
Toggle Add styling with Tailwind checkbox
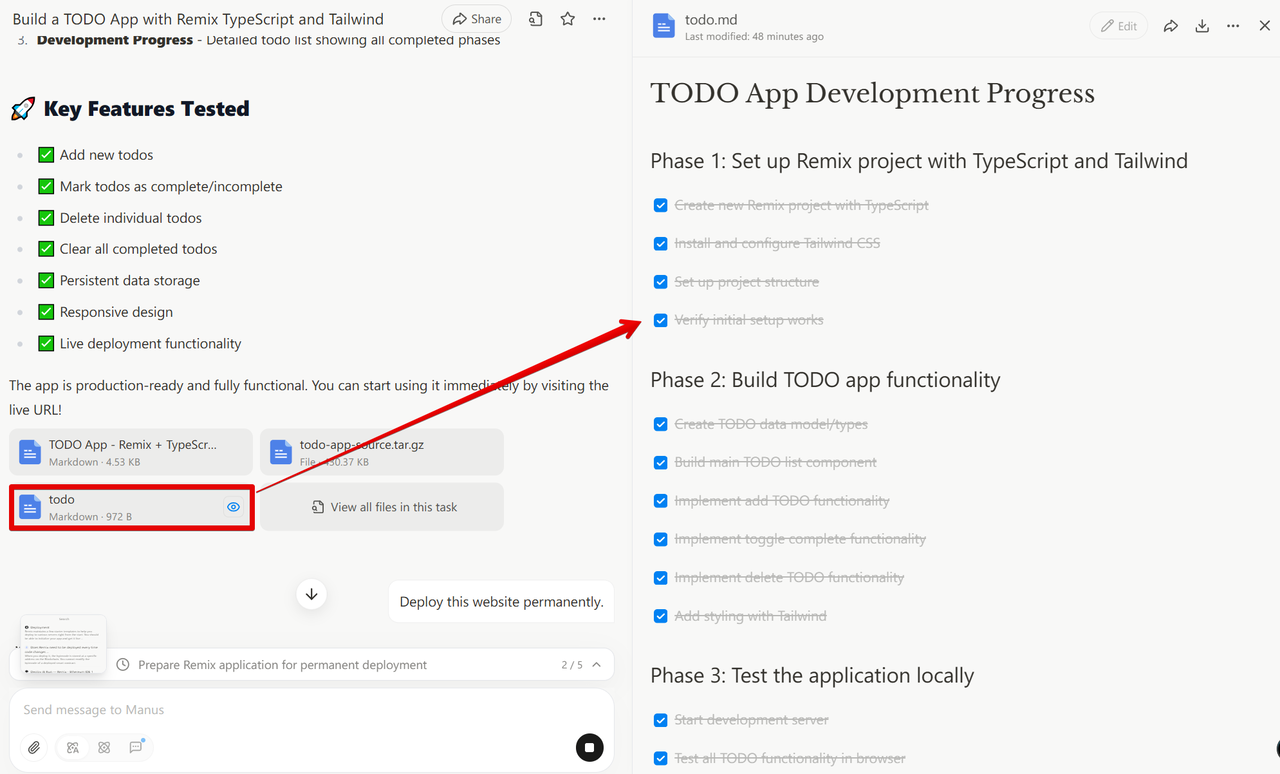661,616
